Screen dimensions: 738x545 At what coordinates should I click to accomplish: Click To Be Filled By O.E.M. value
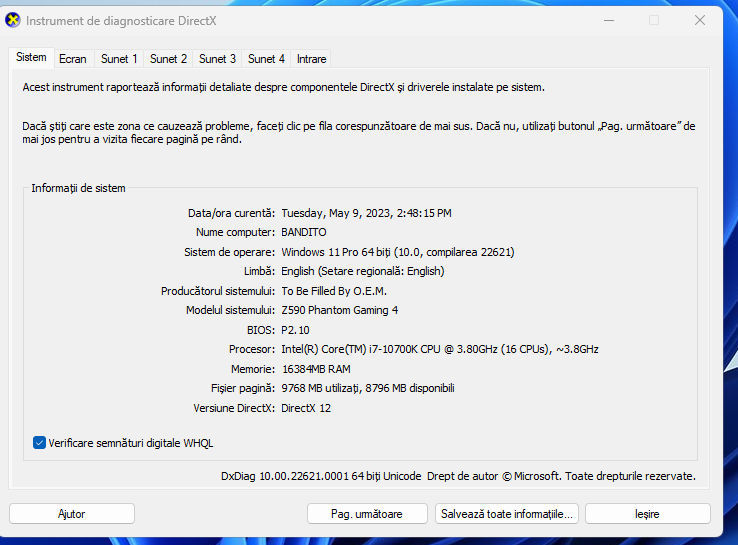tap(334, 291)
